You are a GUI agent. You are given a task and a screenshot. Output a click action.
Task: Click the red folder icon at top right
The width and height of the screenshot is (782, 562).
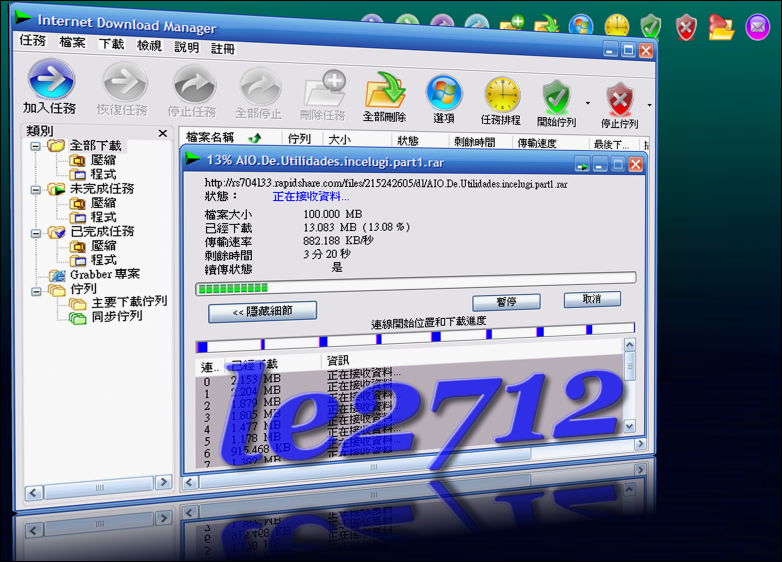pyautogui.click(x=721, y=27)
